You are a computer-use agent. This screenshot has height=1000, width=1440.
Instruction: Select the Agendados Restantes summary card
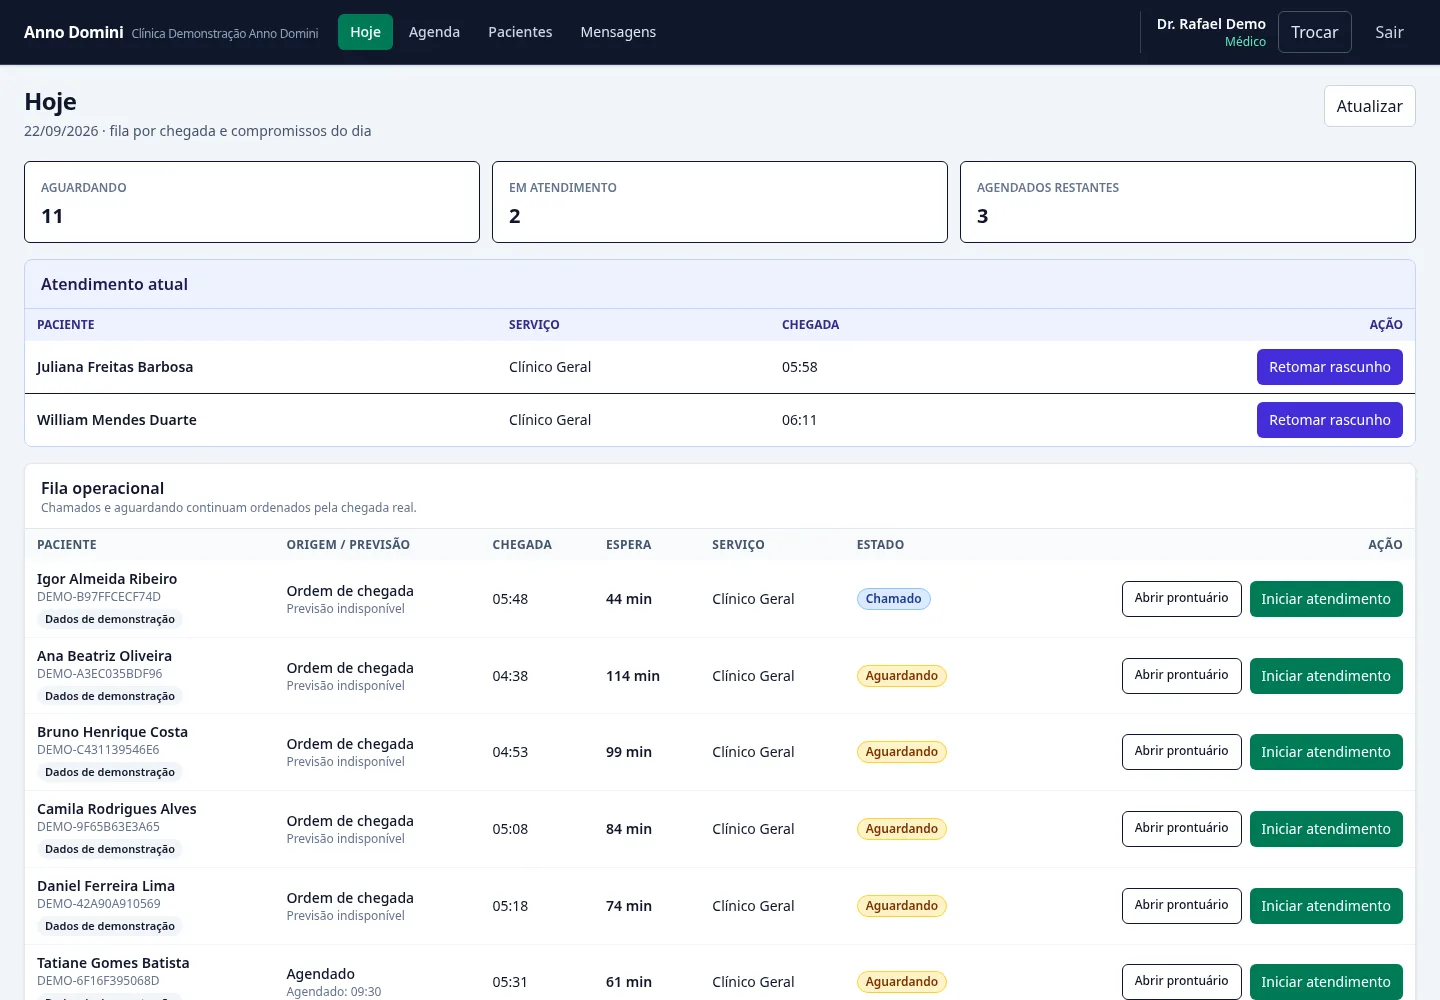point(1188,202)
